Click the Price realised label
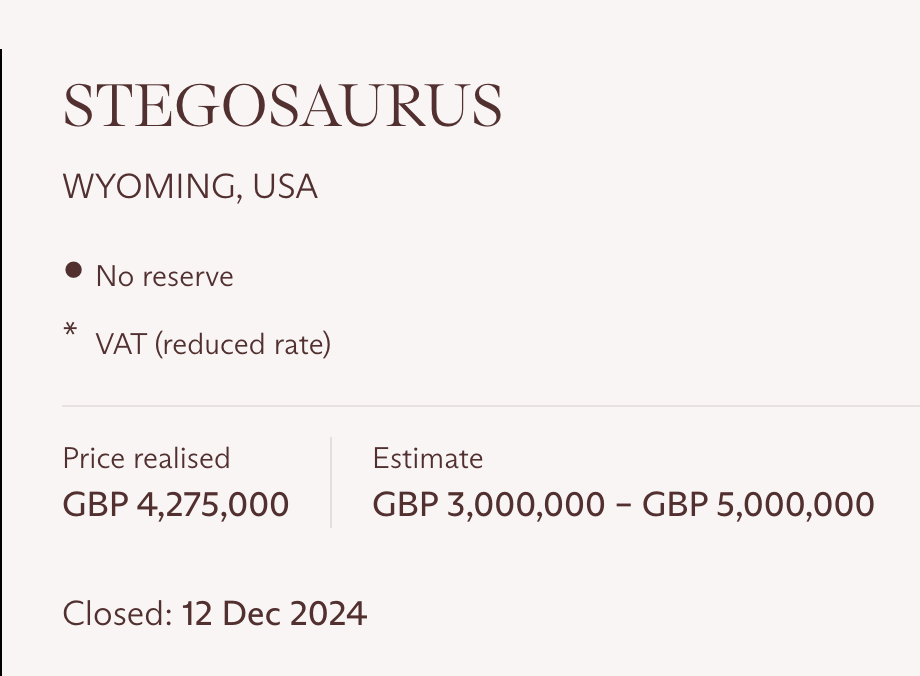Screen dimensions: 920x676 click(146, 458)
